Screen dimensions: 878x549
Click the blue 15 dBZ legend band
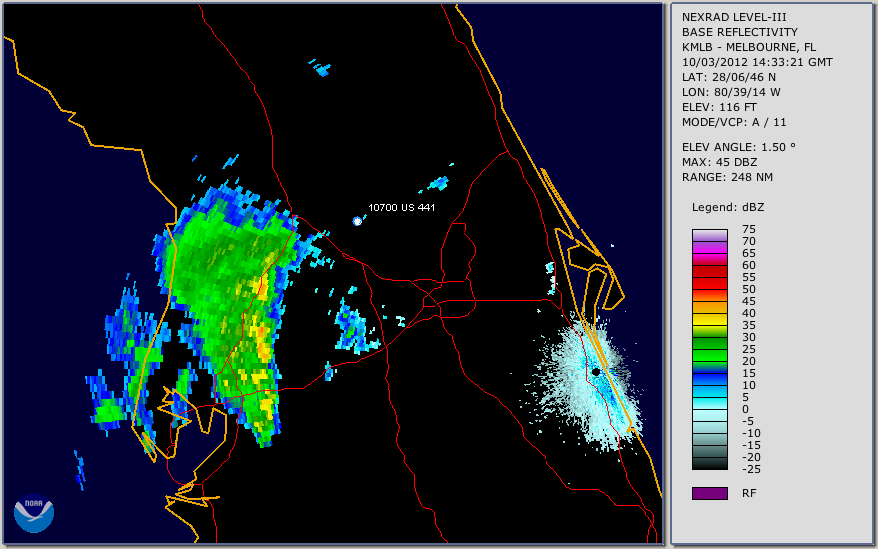[x=710, y=380]
